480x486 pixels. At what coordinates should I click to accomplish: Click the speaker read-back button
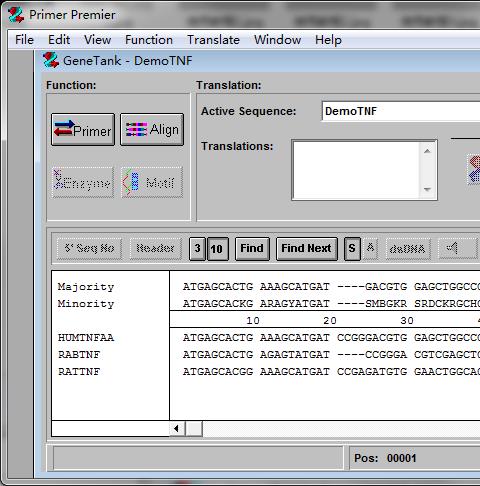(x=457, y=248)
